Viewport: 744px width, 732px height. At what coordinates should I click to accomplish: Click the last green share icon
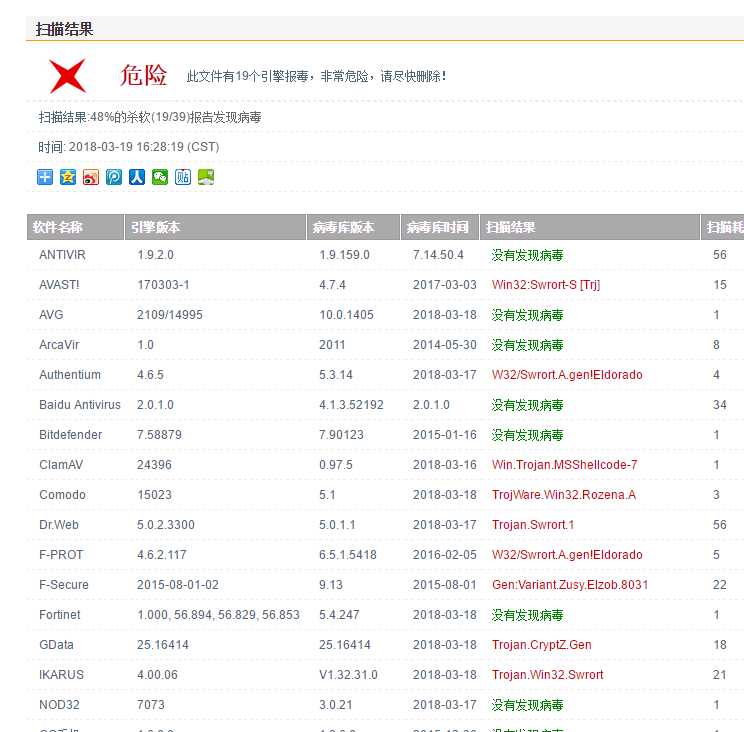[x=206, y=177]
